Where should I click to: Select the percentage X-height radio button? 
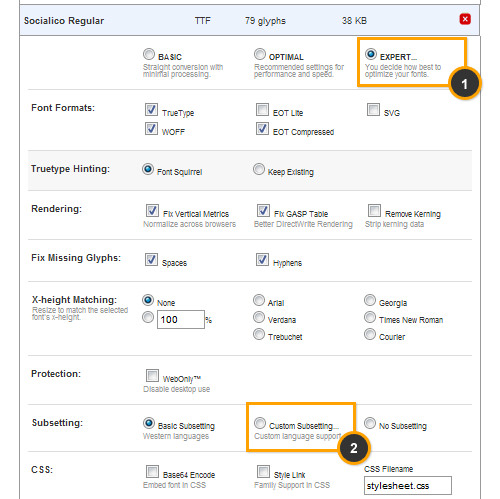[148, 317]
